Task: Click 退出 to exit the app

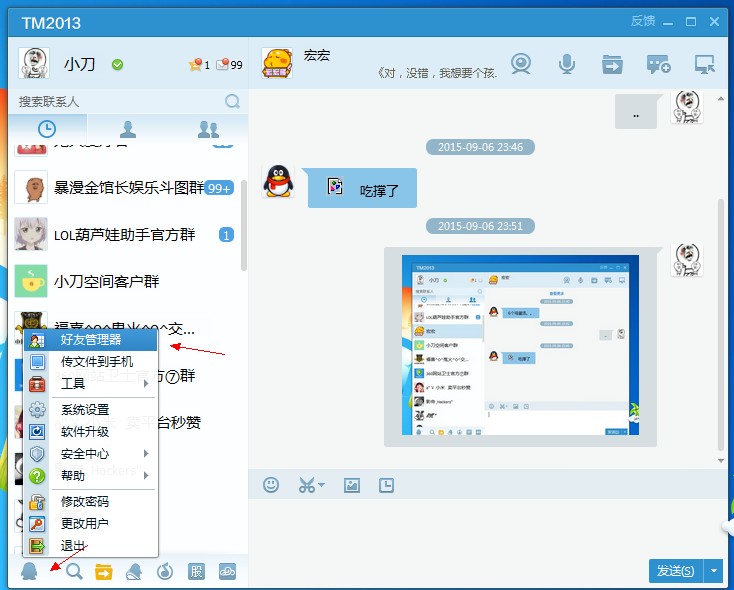Action: [x=91, y=546]
